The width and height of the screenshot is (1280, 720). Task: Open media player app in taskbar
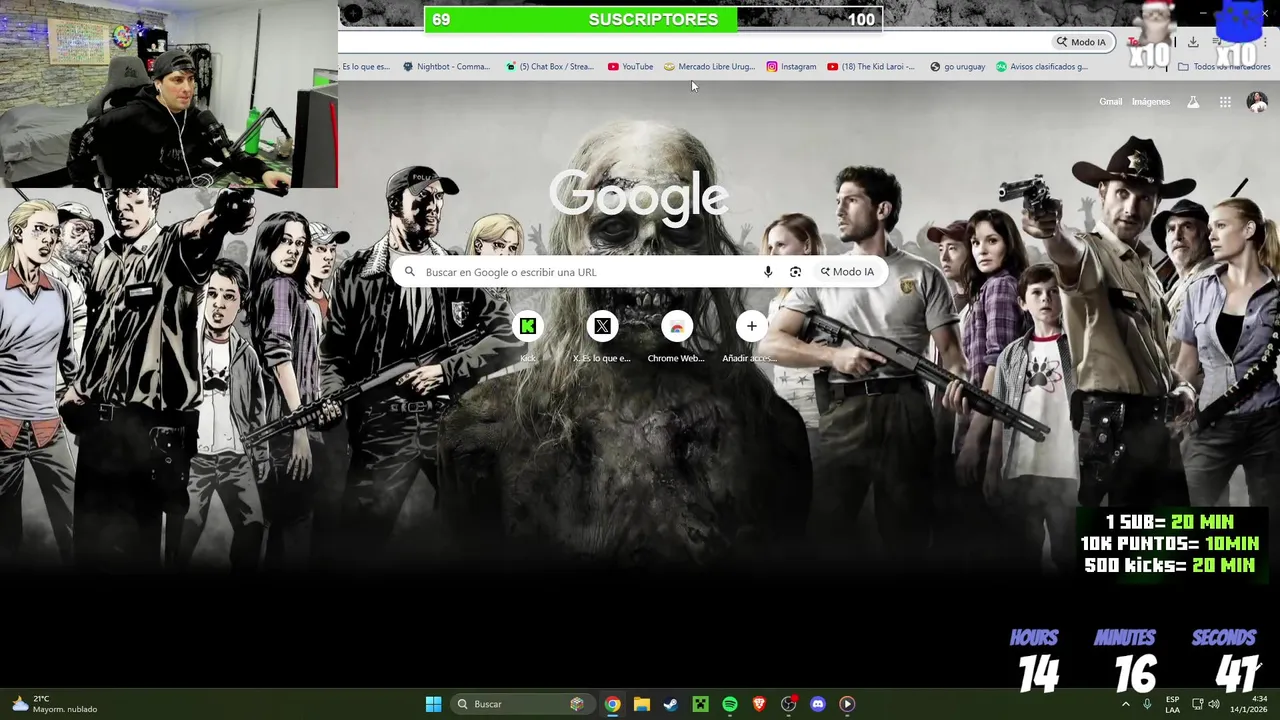847,704
